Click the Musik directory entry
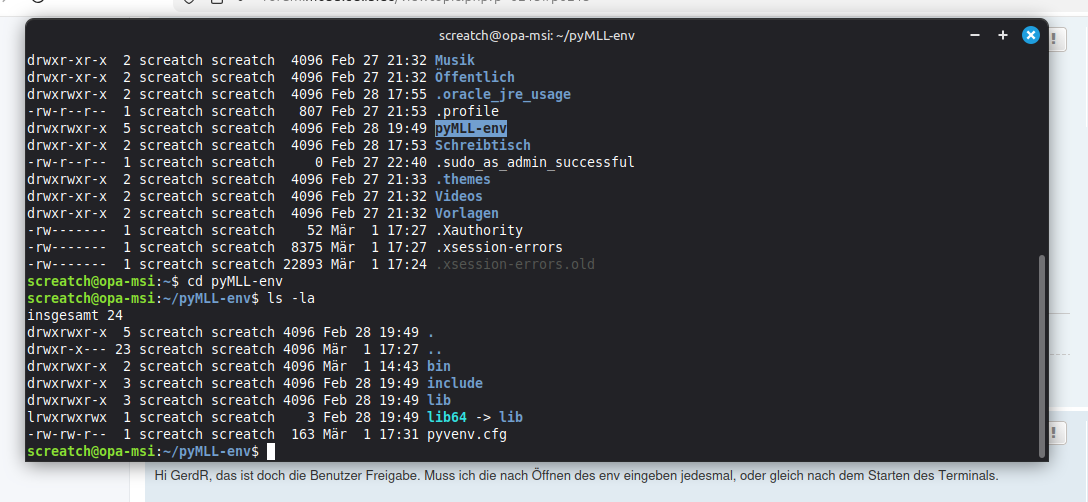Image resolution: width=1088 pixels, height=502 pixels. [454, 60]
